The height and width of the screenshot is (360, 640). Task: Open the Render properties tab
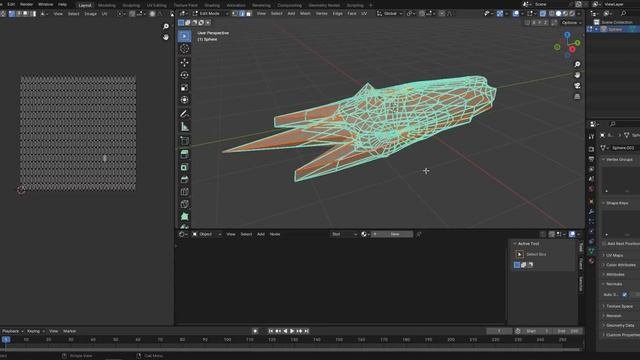tap(591, 149)
